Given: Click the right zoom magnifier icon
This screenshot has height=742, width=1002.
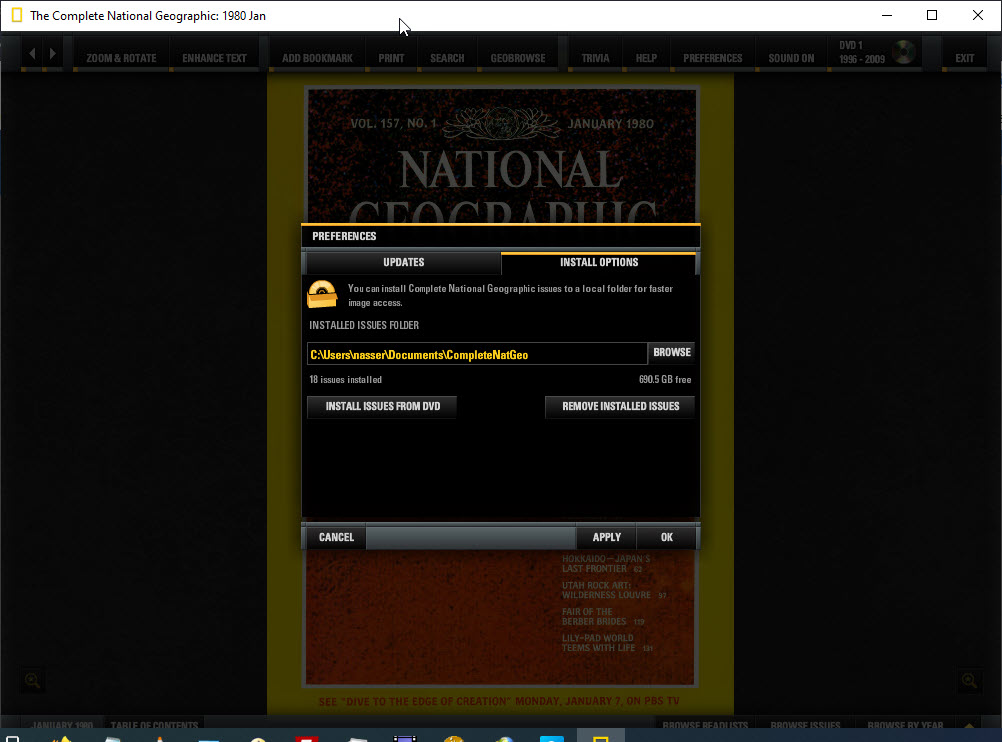Looking at the screenshot, I should [x=969, y=681].
